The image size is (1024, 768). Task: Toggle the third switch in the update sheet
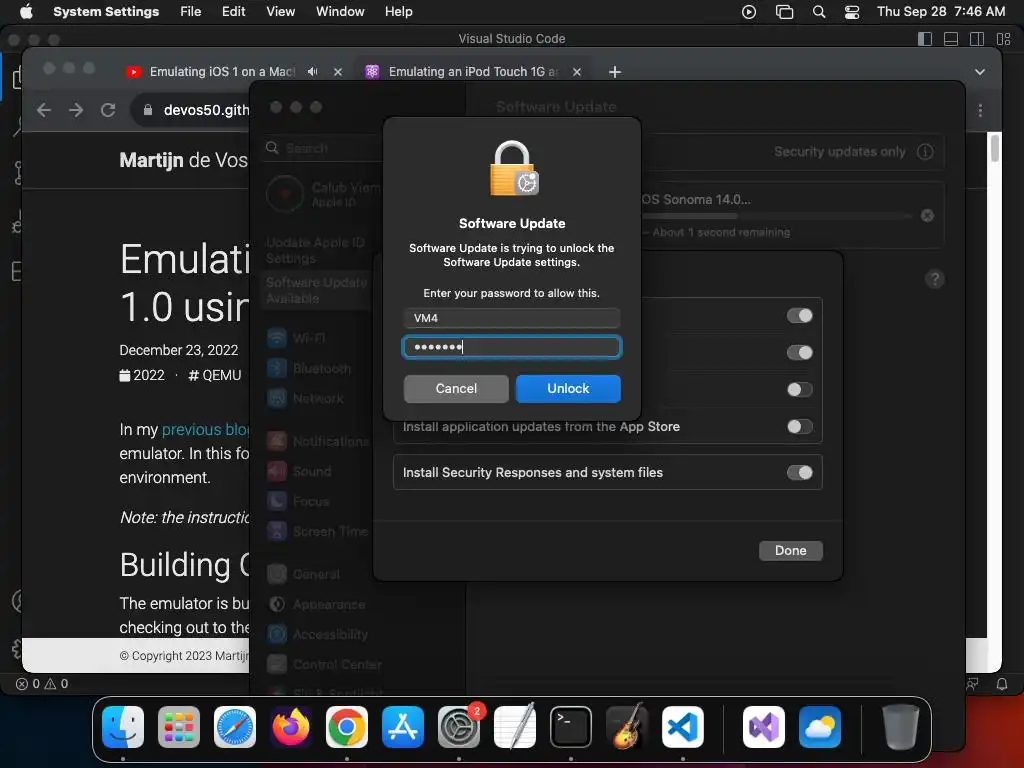799,390
